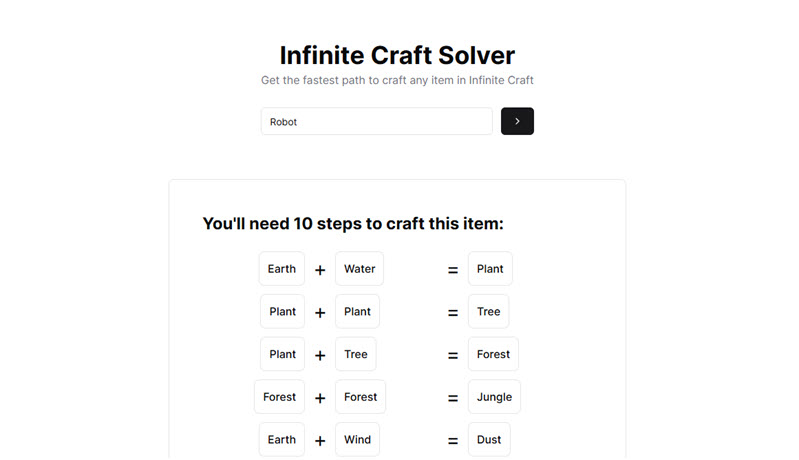Click the Tree result chip in second row
Viewport: 799px width, 460px height.
click(488, 312)
